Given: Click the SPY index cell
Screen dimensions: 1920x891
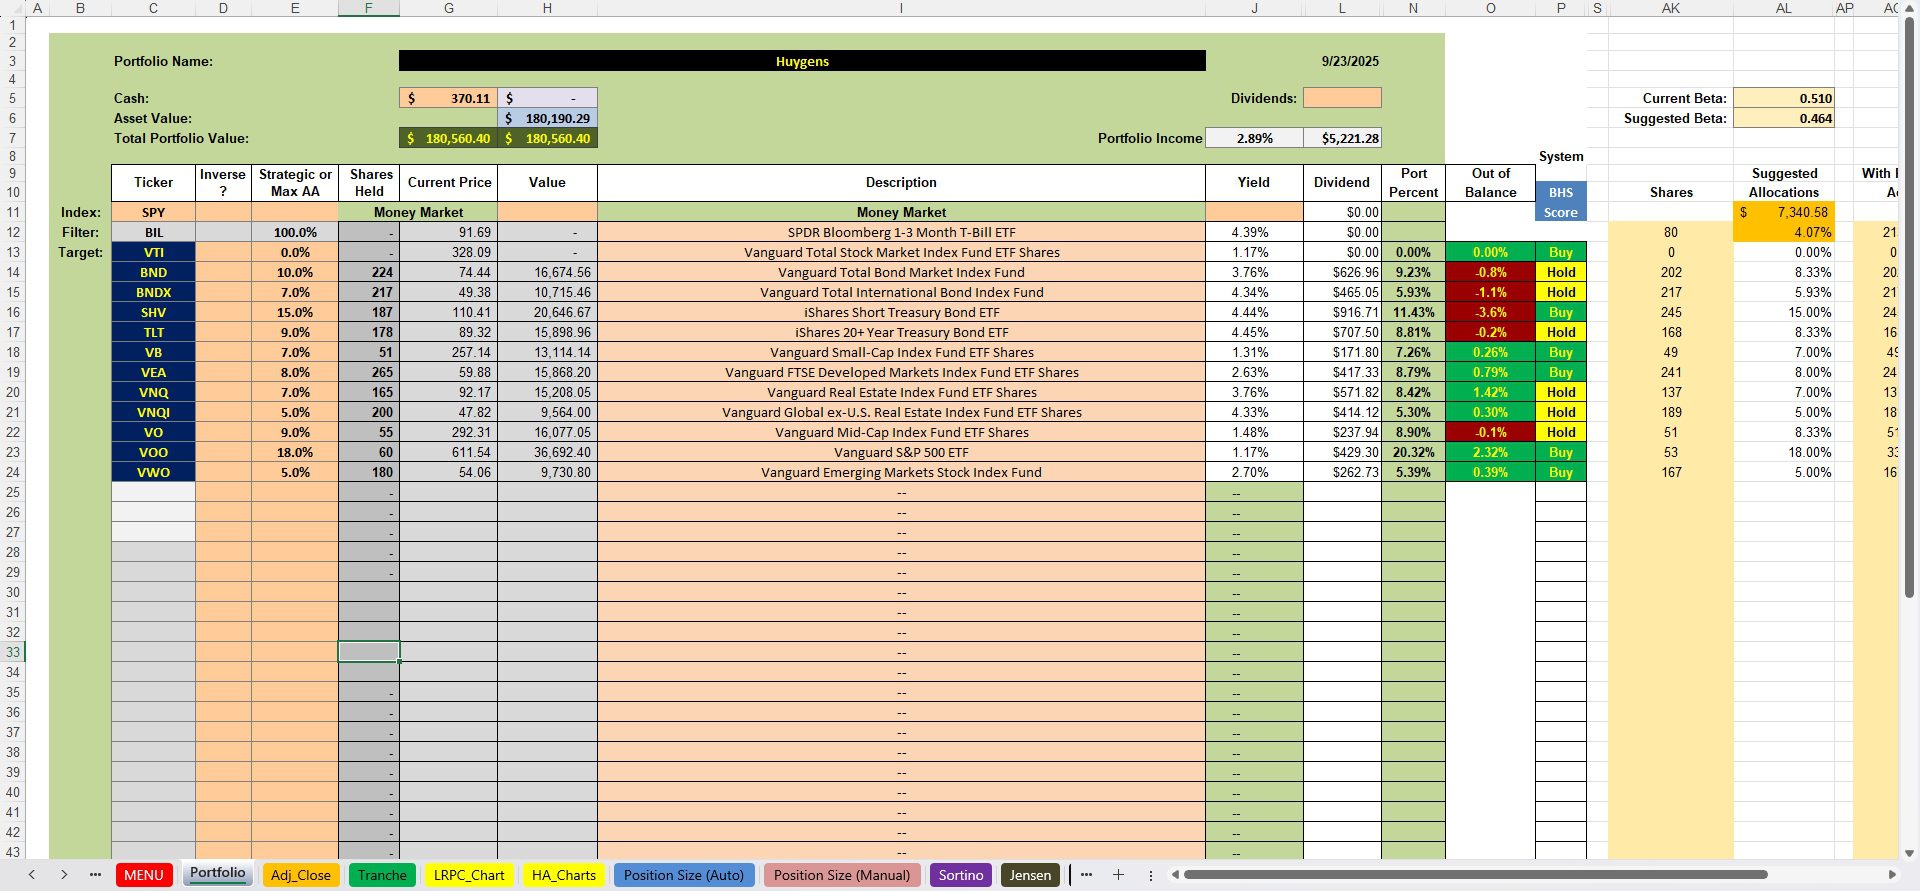Looking at the screenshot, I should (x=153, y=212).
